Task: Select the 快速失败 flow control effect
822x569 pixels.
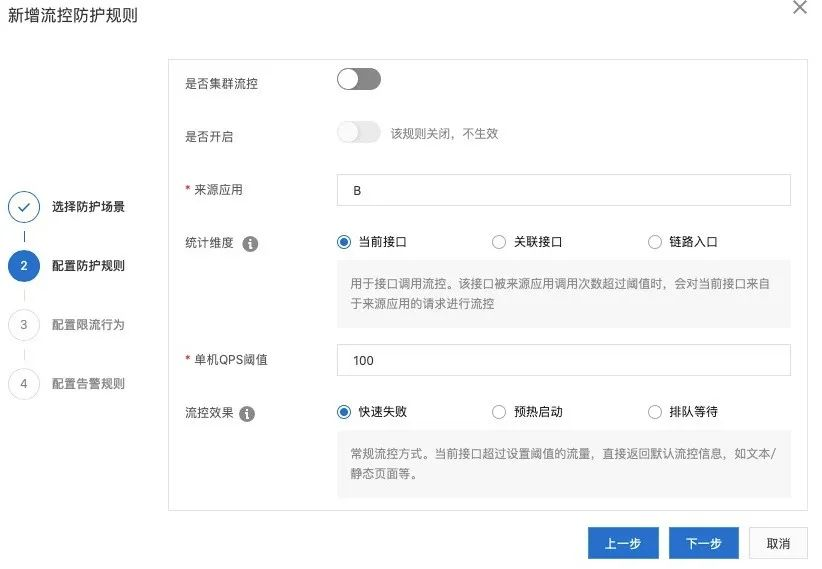Action: (344, 412)
